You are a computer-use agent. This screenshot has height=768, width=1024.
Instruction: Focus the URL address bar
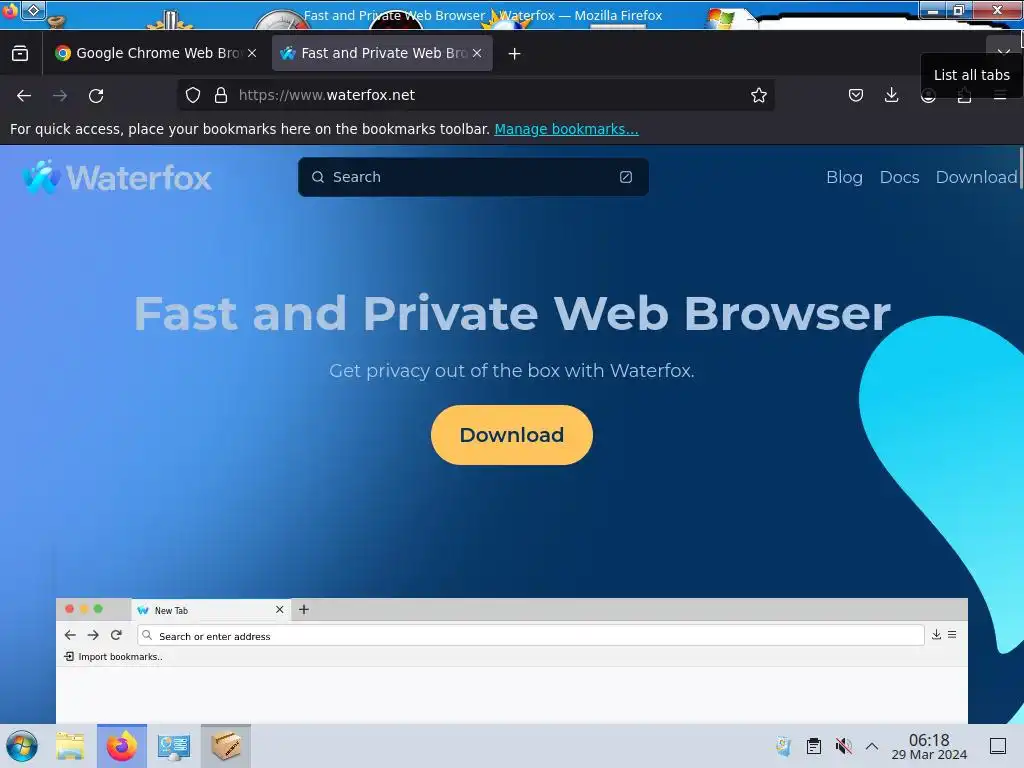pos(490,95)
